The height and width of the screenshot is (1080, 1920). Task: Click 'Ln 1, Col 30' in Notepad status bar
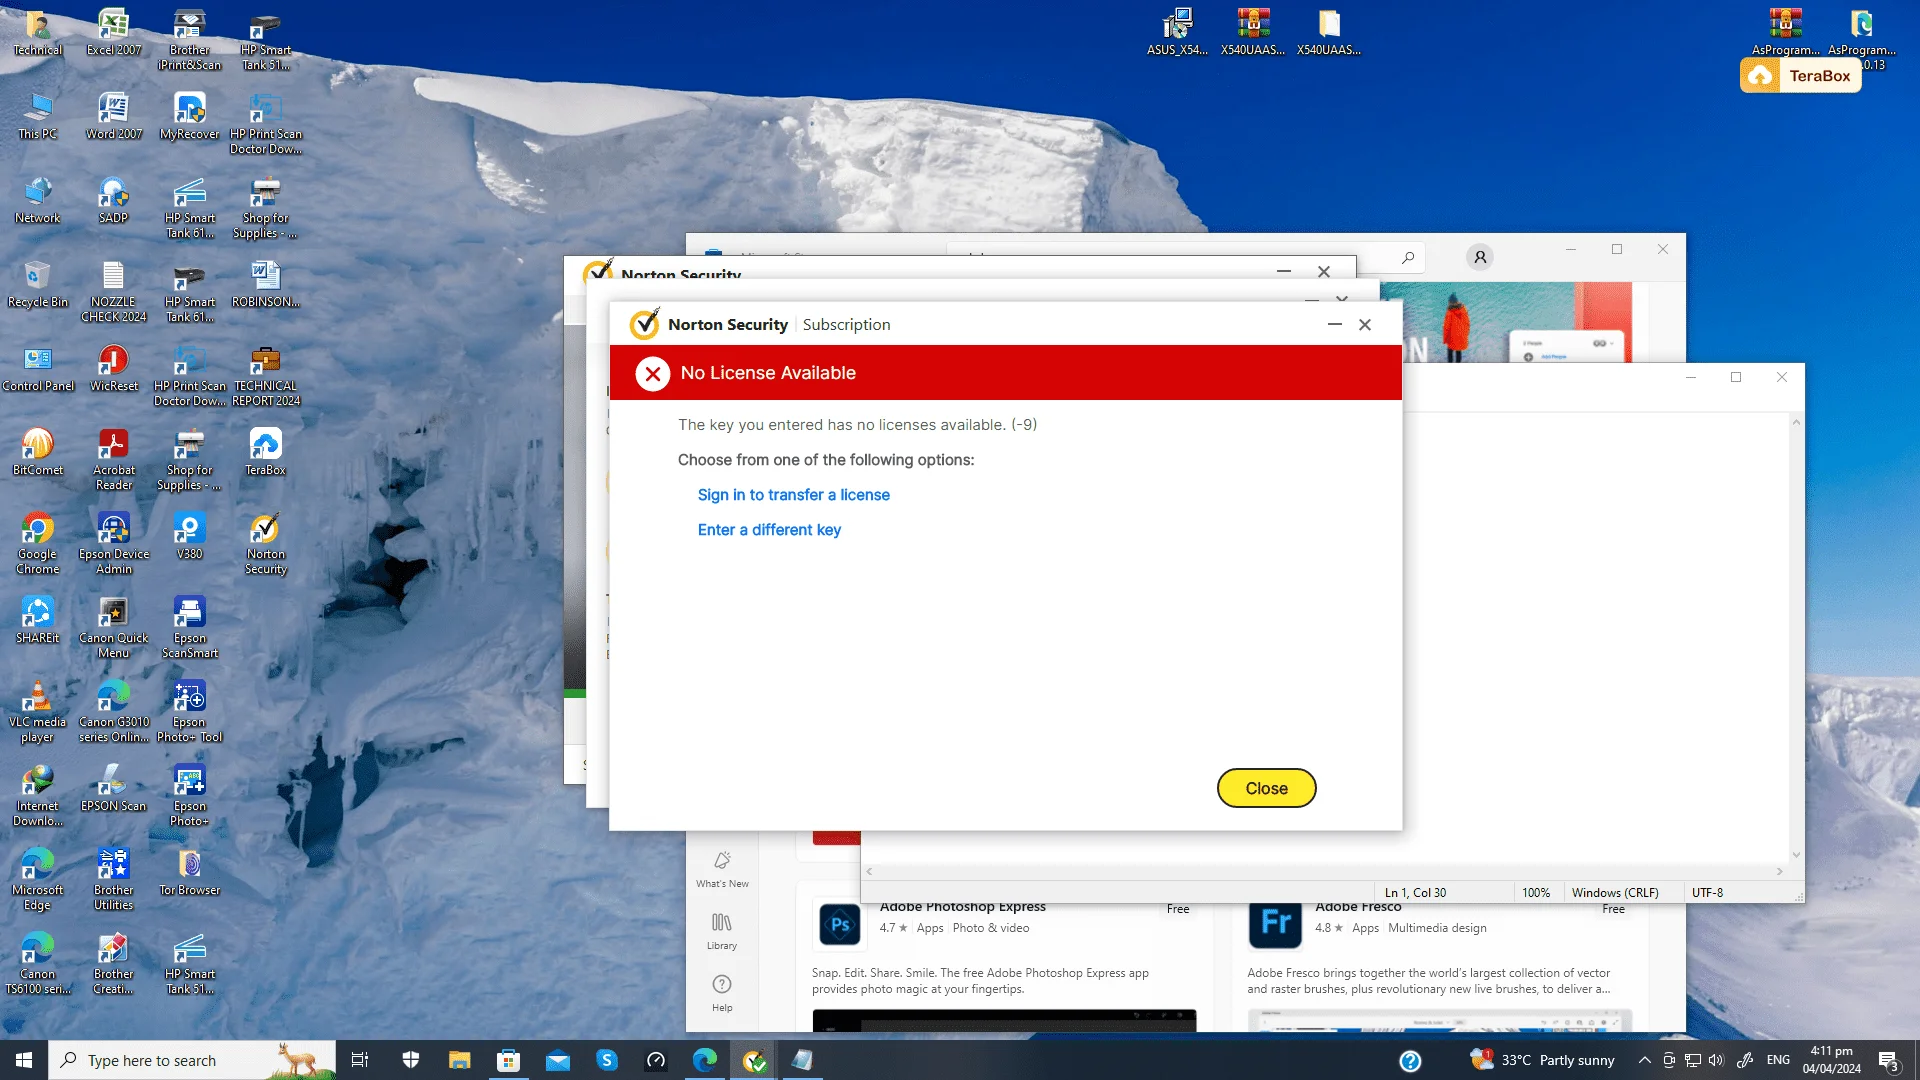(x=1415, y=893)
